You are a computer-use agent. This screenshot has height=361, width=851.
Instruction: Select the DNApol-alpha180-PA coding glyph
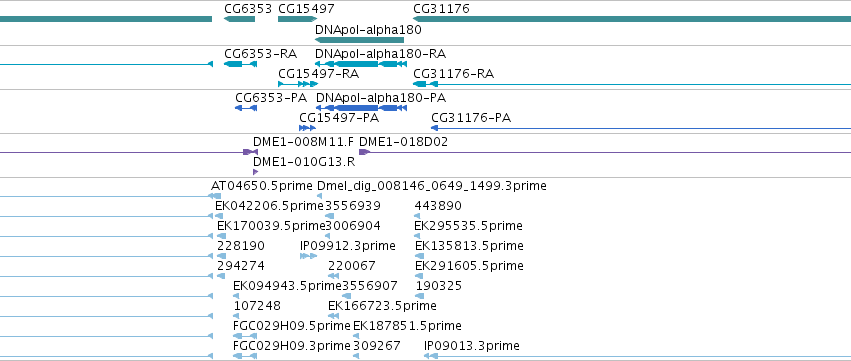(361, 108)
